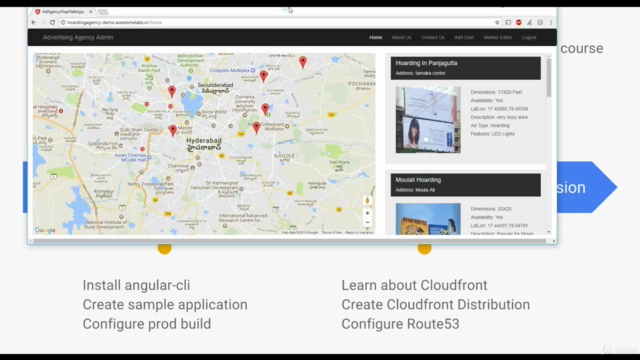This screenshot has height=360, width=640.
Task: Click Nehru Zoological Park label
Action: coord(152,184)
